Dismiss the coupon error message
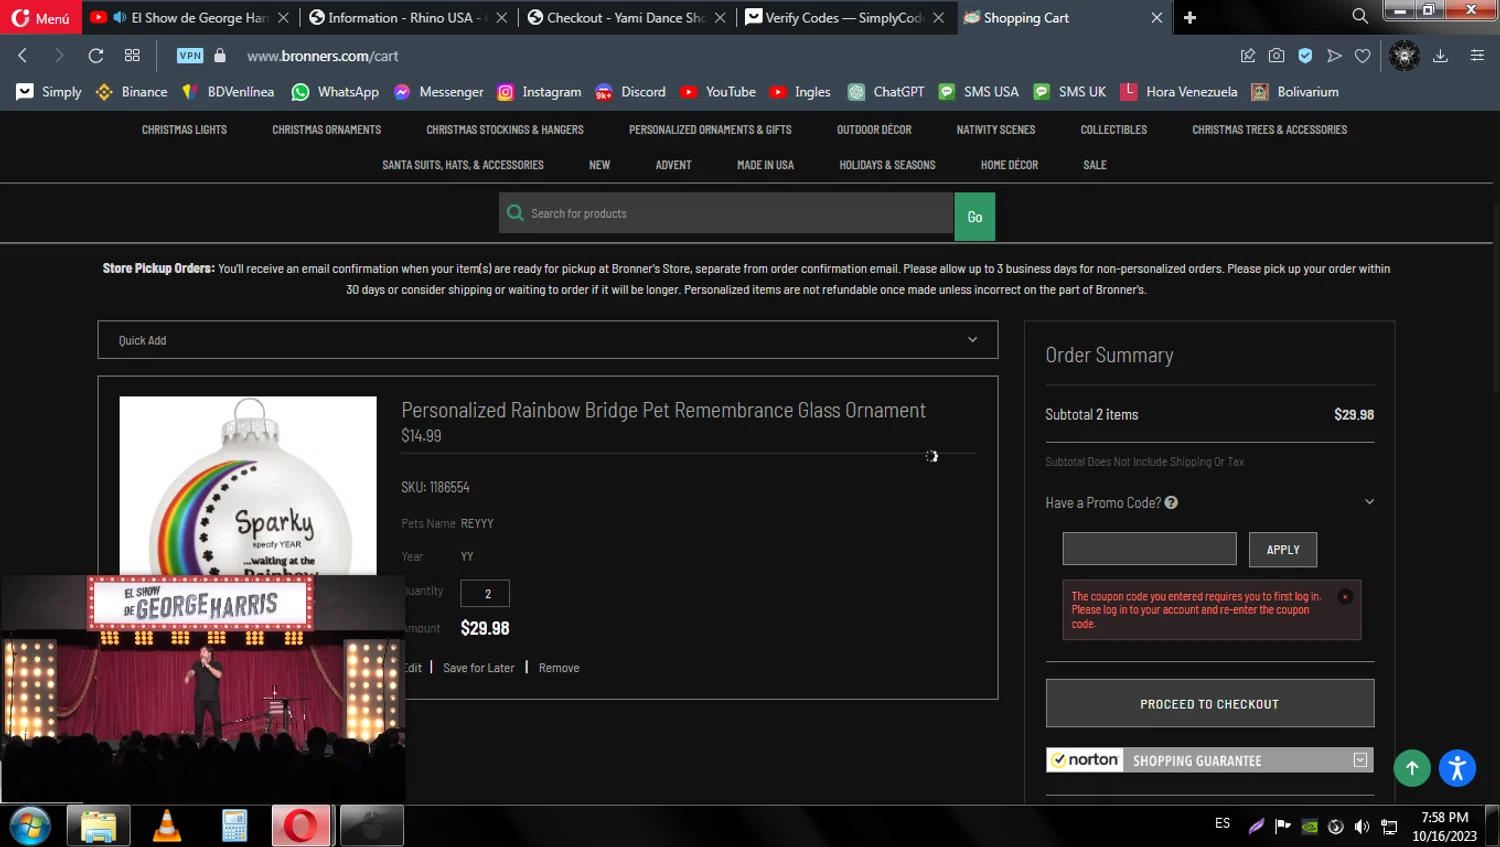The width and height of the screenshot is (1500, 847). (x=1345, y=597)
